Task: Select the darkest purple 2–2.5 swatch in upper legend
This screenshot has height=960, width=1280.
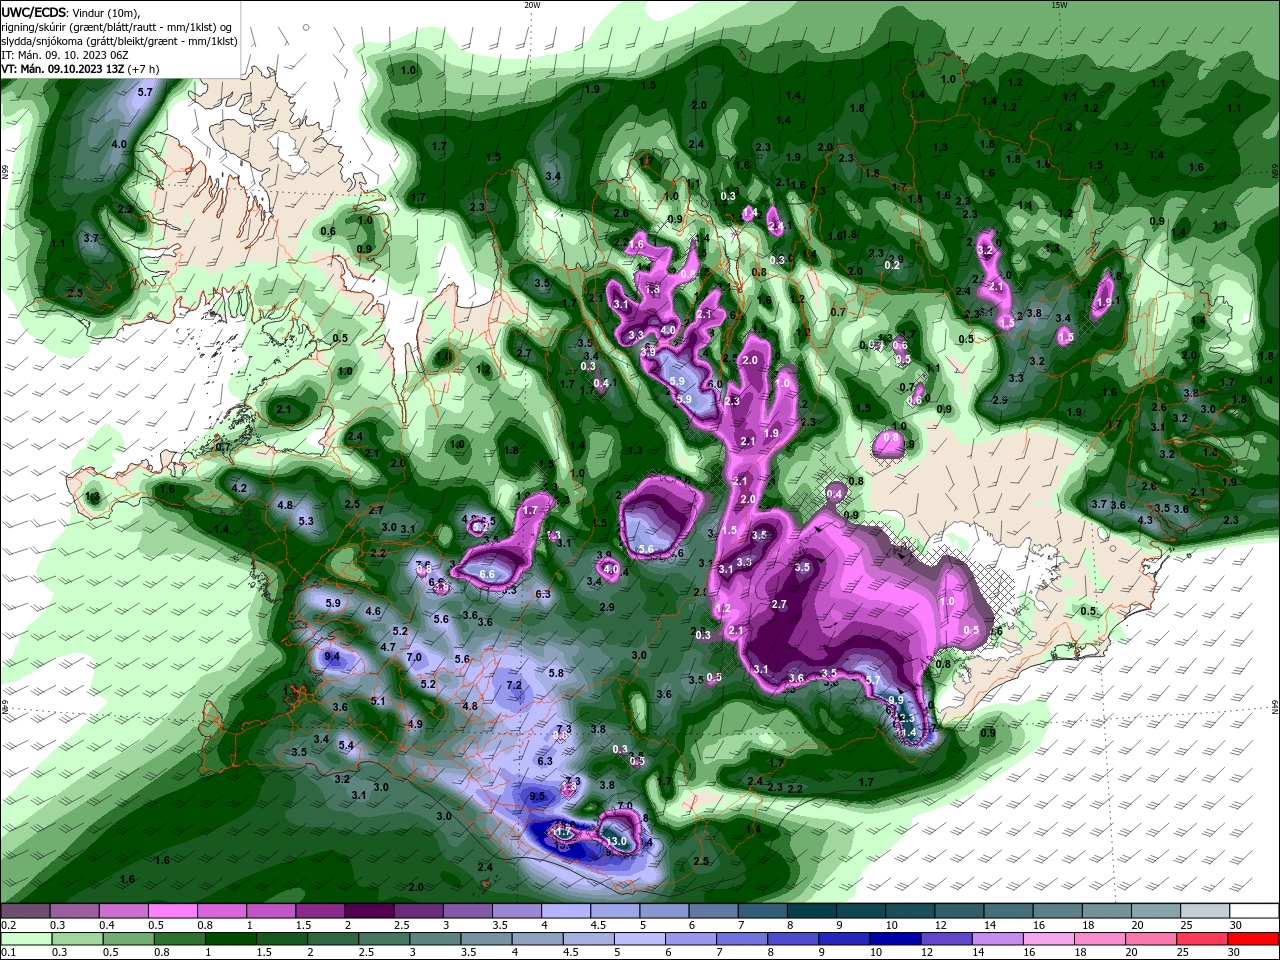Action: pos(369,910)
